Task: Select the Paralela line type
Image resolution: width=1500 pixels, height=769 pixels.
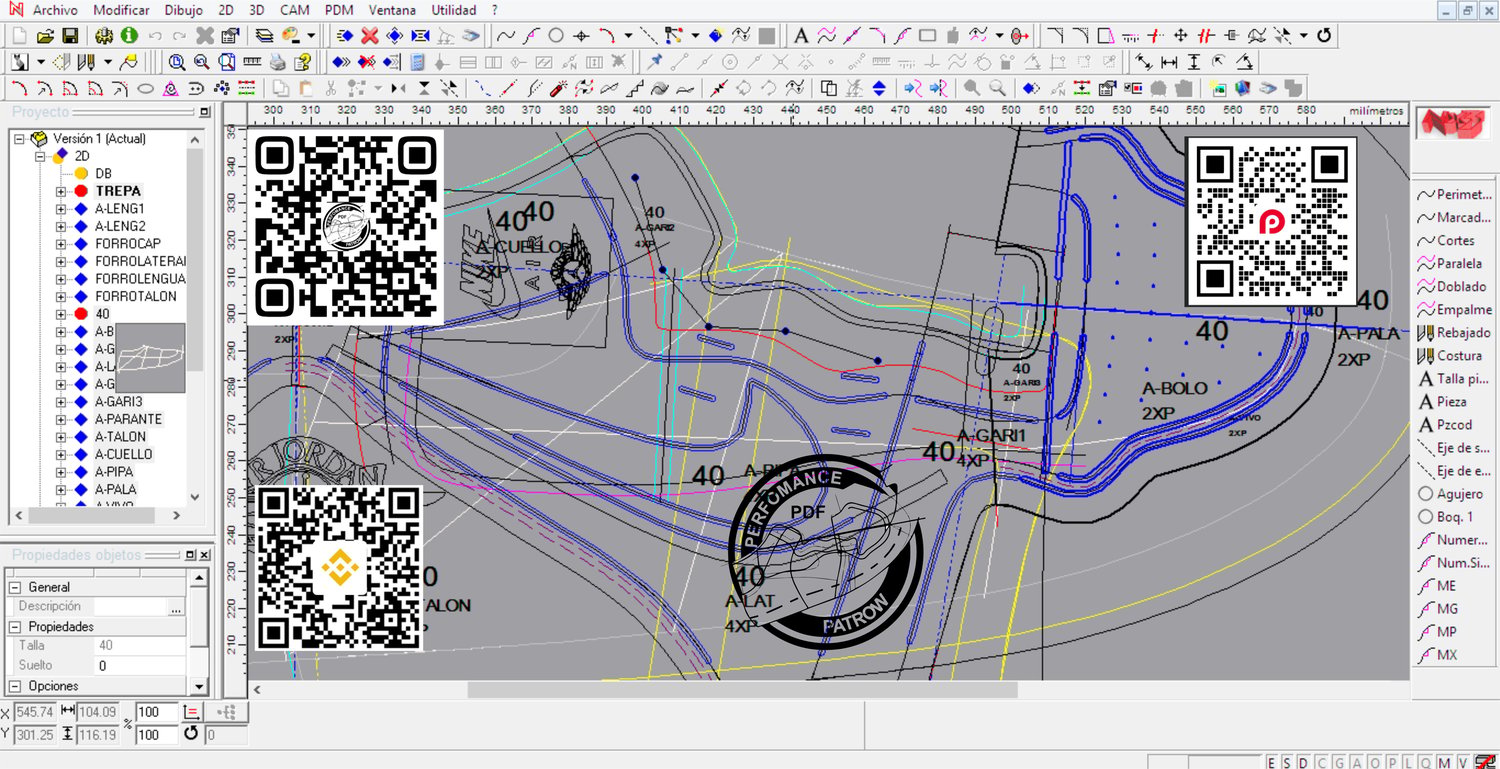Action: pyautogui.click(x=1450, y=264)
